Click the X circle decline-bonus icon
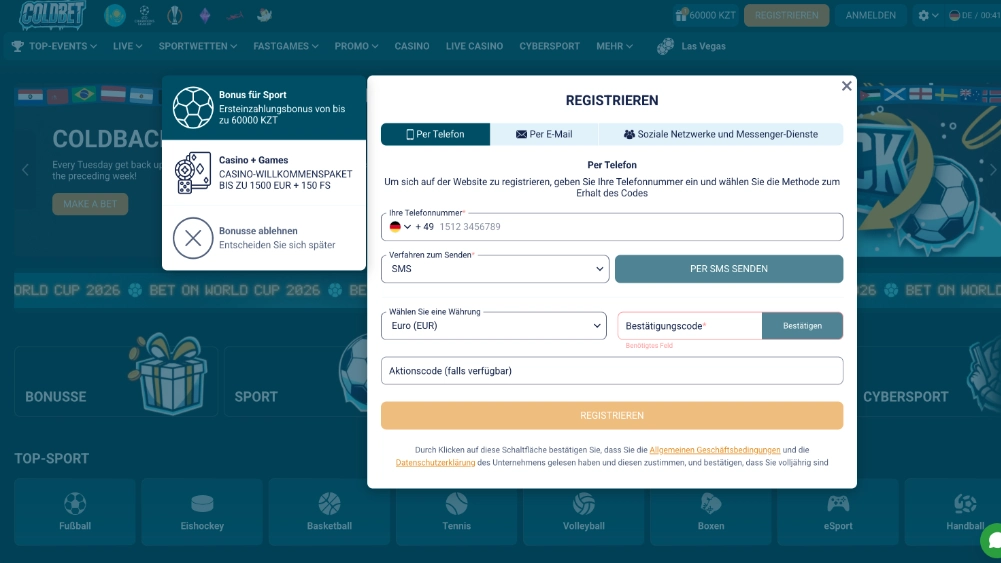The image size is (1001, 563). pos(193,237)
